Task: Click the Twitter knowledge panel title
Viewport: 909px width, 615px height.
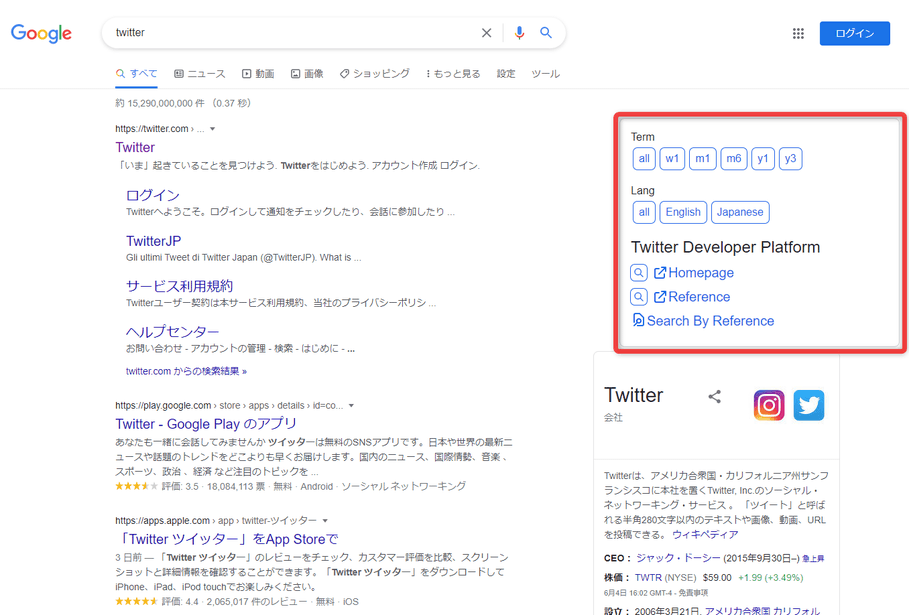Action: pyautogui.click(x=633, y=395)
